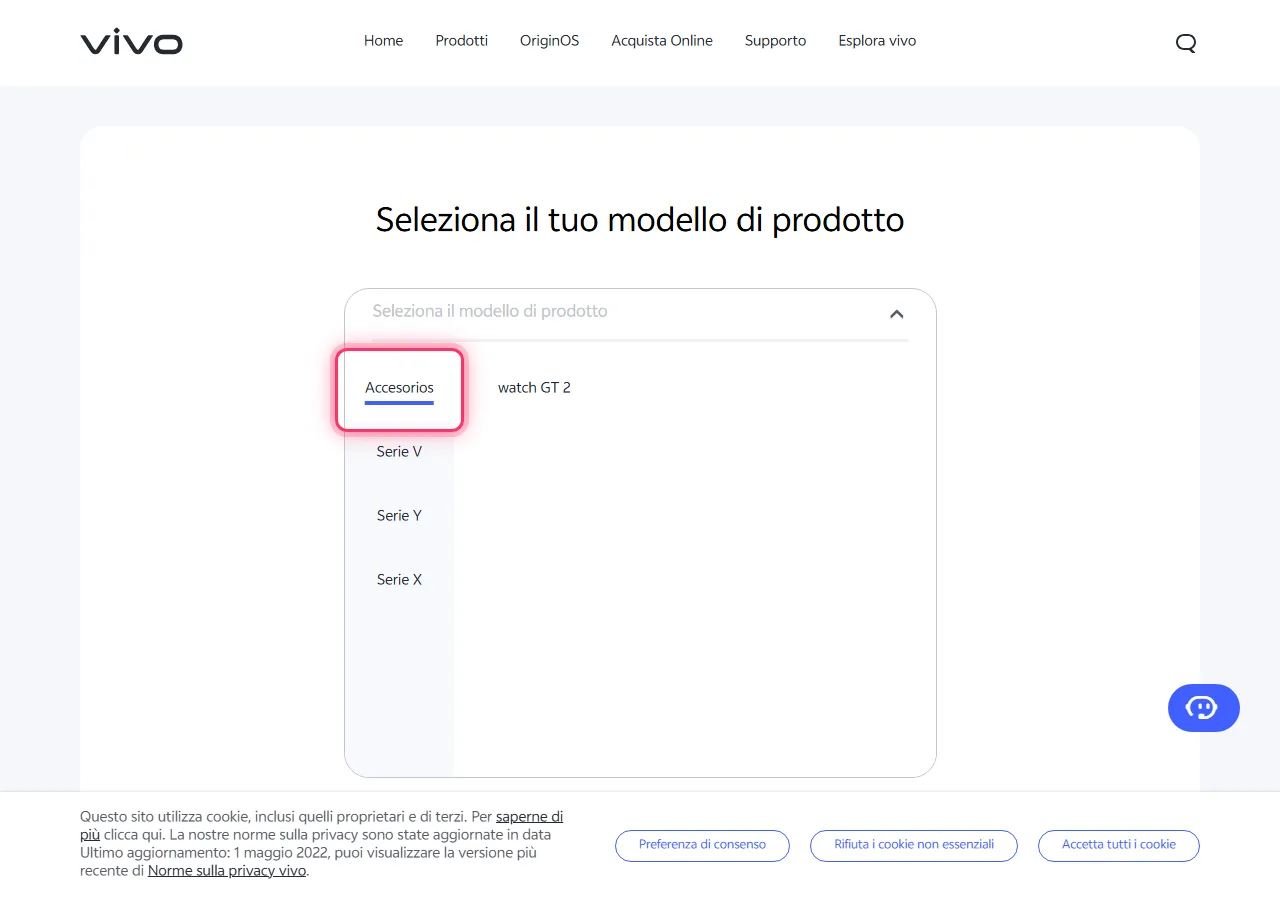Open the chatbot assistant bubble
The image size is (1280, 900).
pyautogui.click(x=1203, y=708)
